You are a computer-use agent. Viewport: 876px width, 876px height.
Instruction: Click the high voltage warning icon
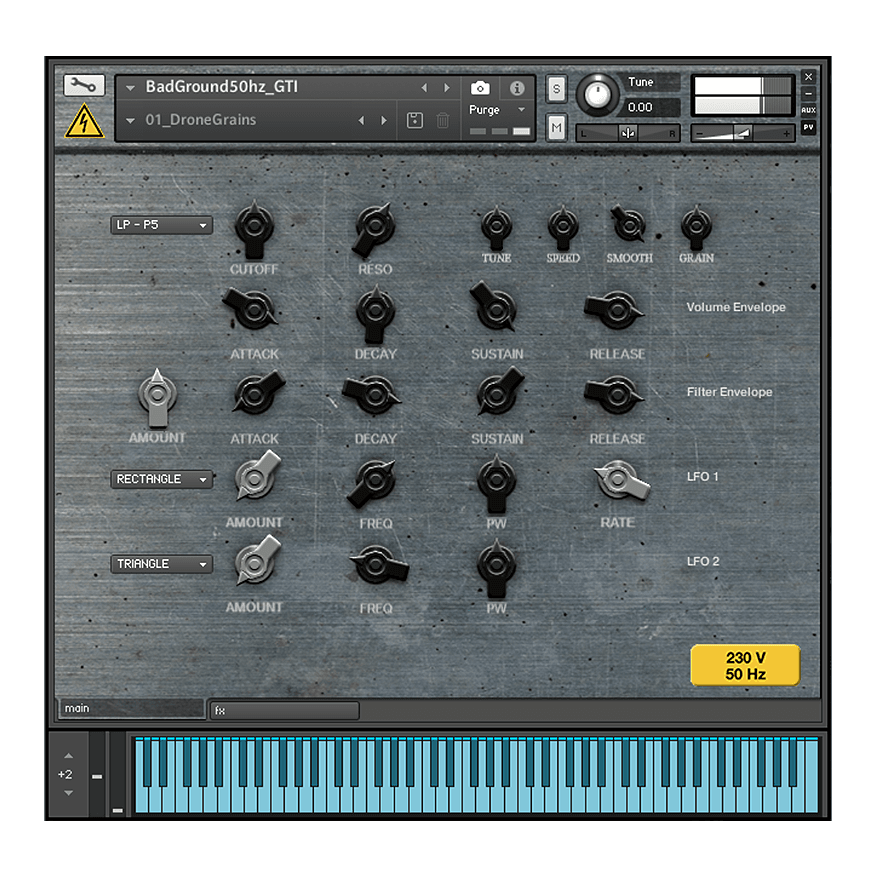[84, 121]
